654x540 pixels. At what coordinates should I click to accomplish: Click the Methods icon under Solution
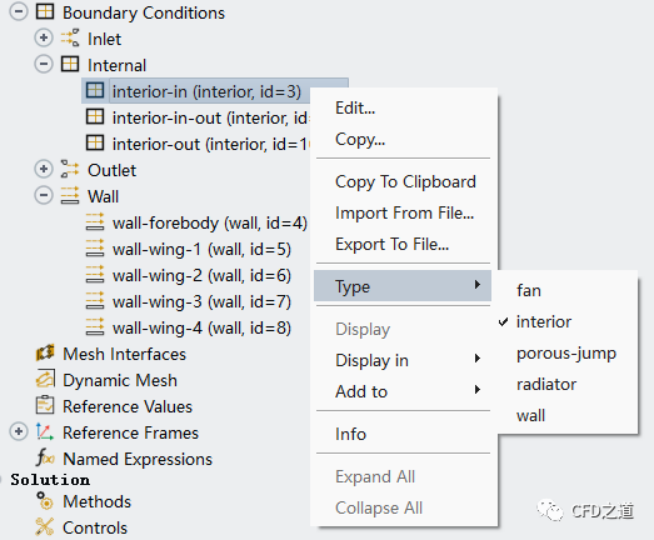(x=45, y=501)
